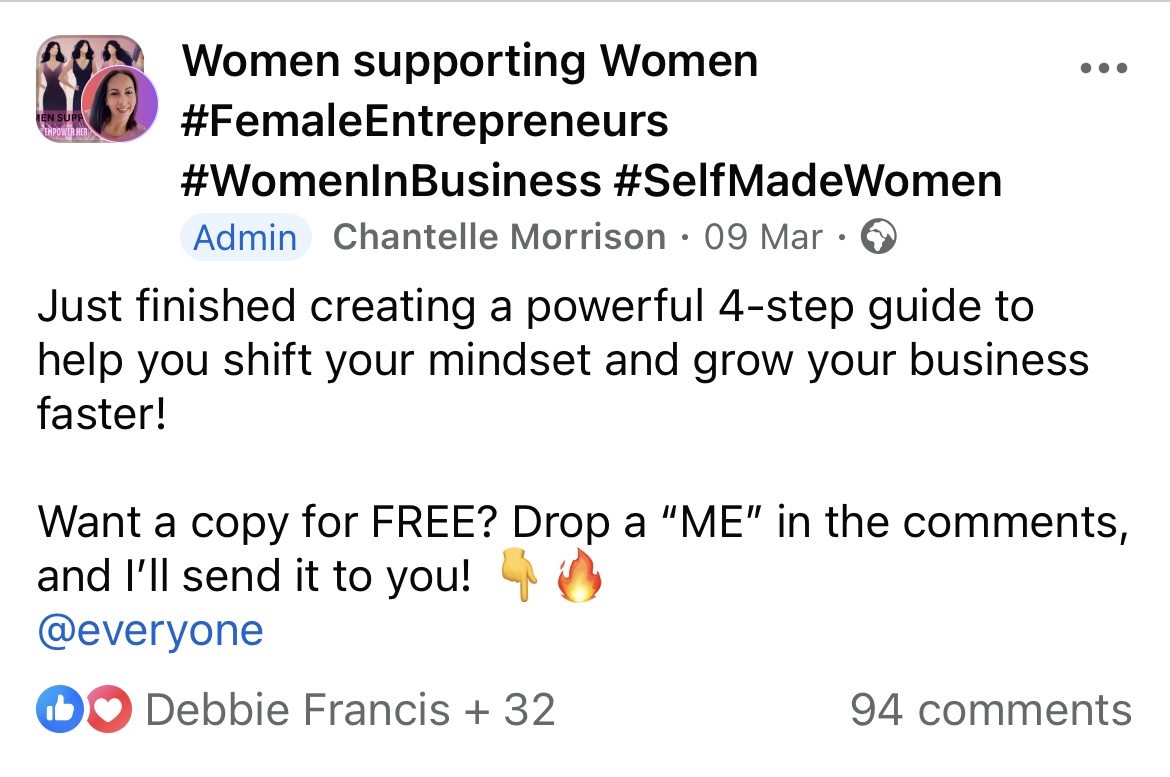Click the 09 Mar post timestamp
1170x777 pixels.
(x=763, y=237)
